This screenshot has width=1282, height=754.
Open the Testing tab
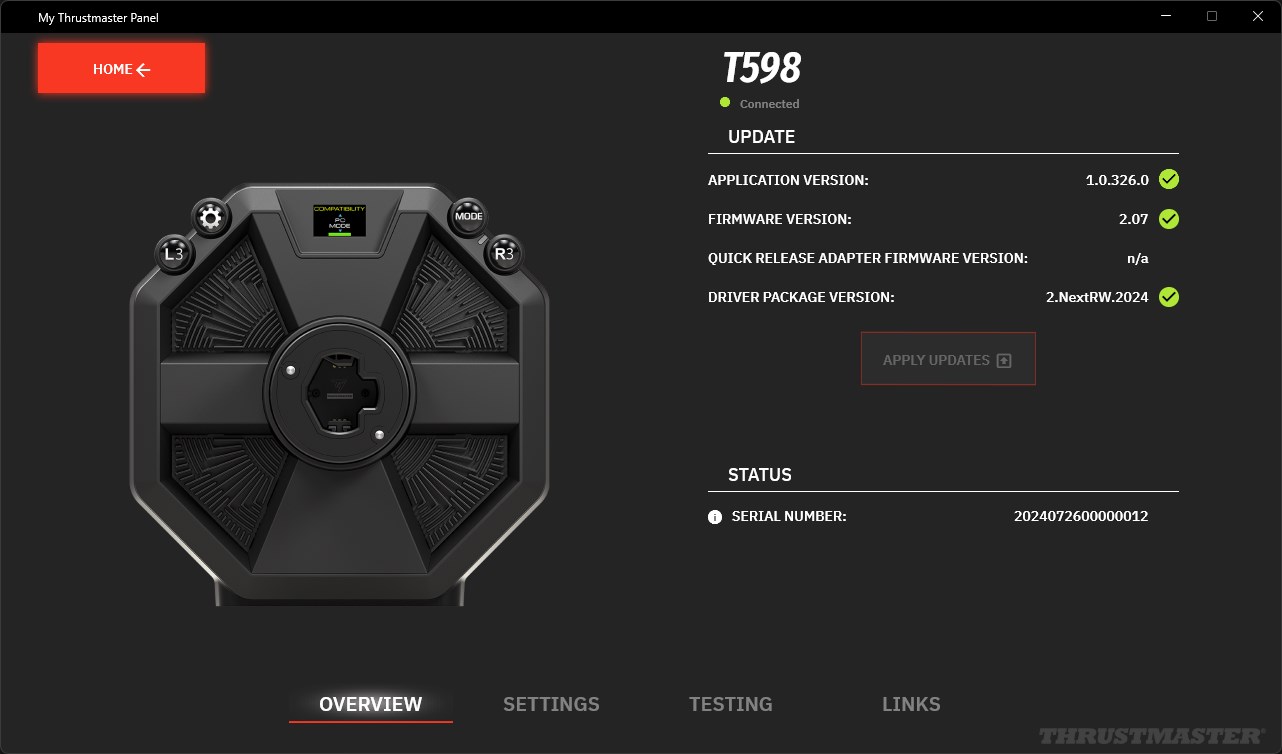click(731, 704)
